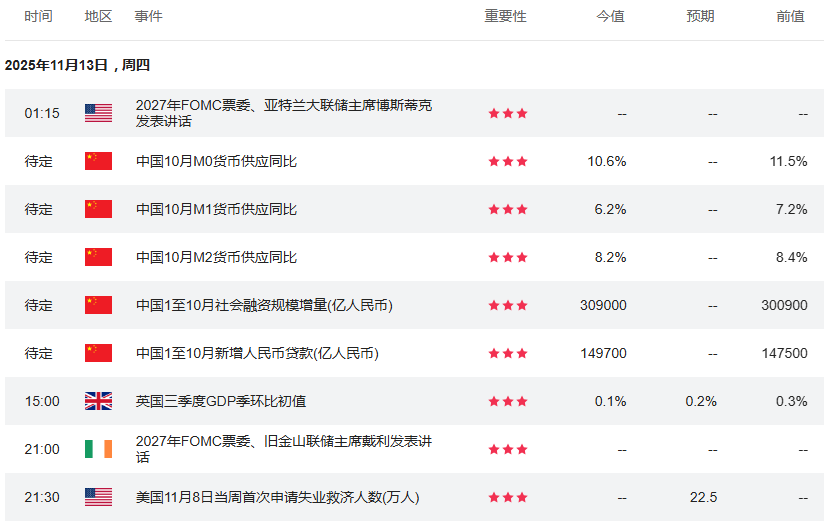Click the 前值 column header
This screenshot has width=824, height=522.
coord(791,16)
